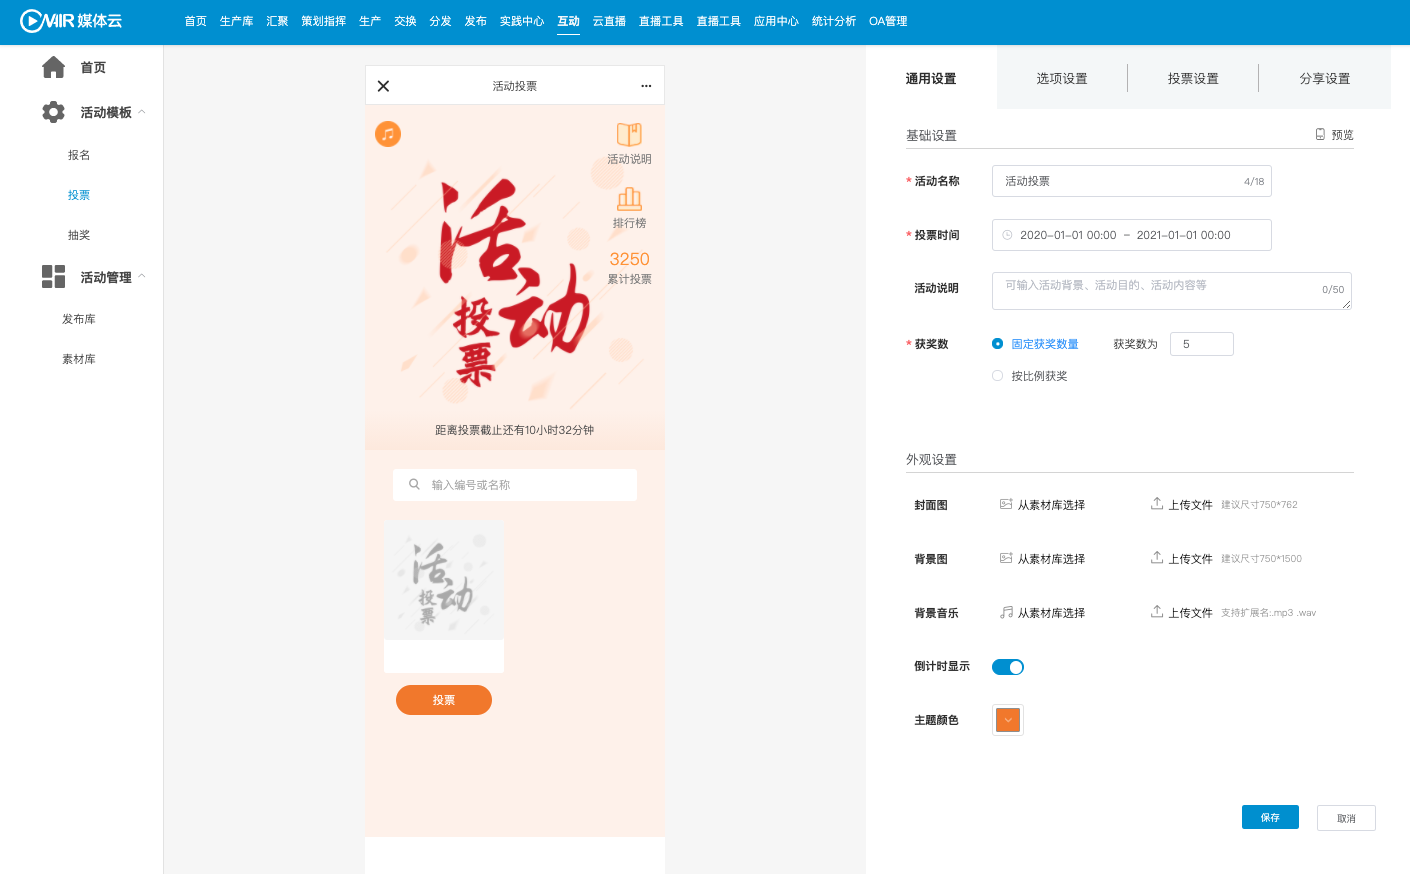This screenshot has width=1410, height=874.
Task: Open the 主题颜色 orange color swatch
Action: coord(1008,720)
